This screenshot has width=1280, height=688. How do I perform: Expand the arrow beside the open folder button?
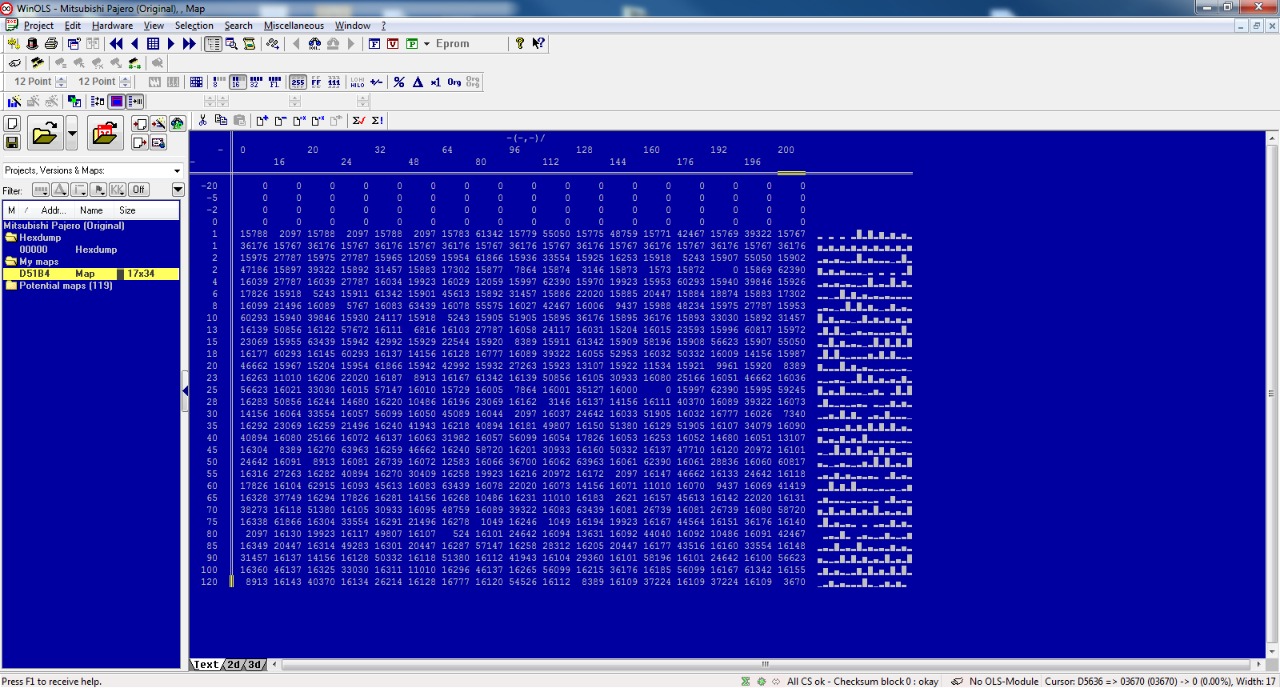(x=71, y=133)
